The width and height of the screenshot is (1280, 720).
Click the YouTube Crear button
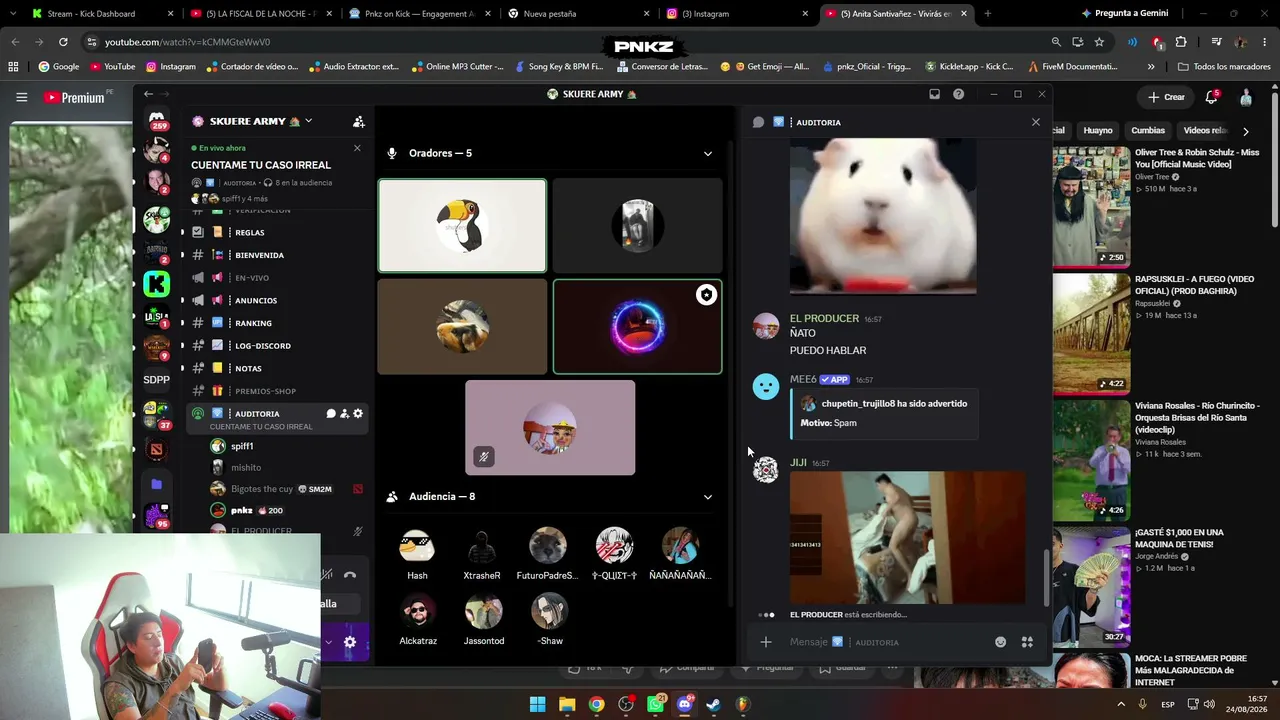1166,97
